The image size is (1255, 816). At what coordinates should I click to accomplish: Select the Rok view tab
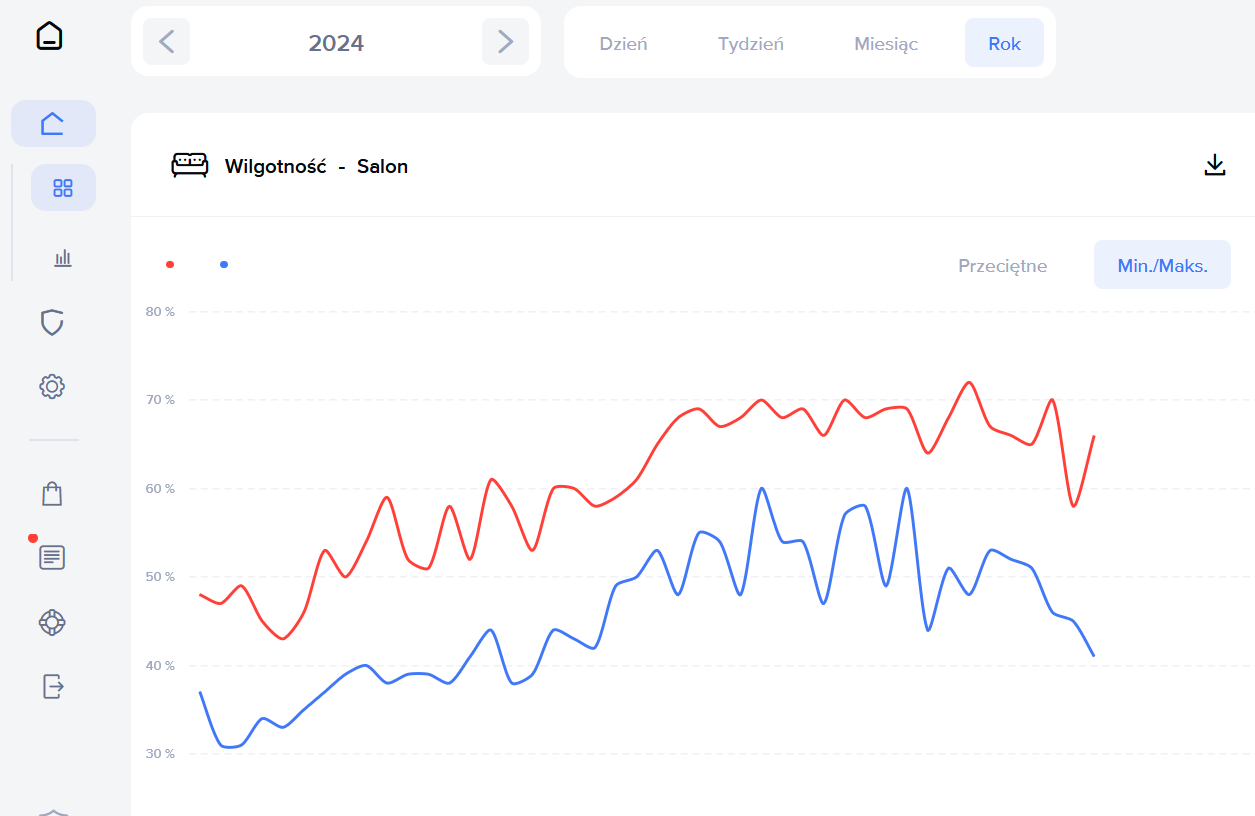[1005, 43]
